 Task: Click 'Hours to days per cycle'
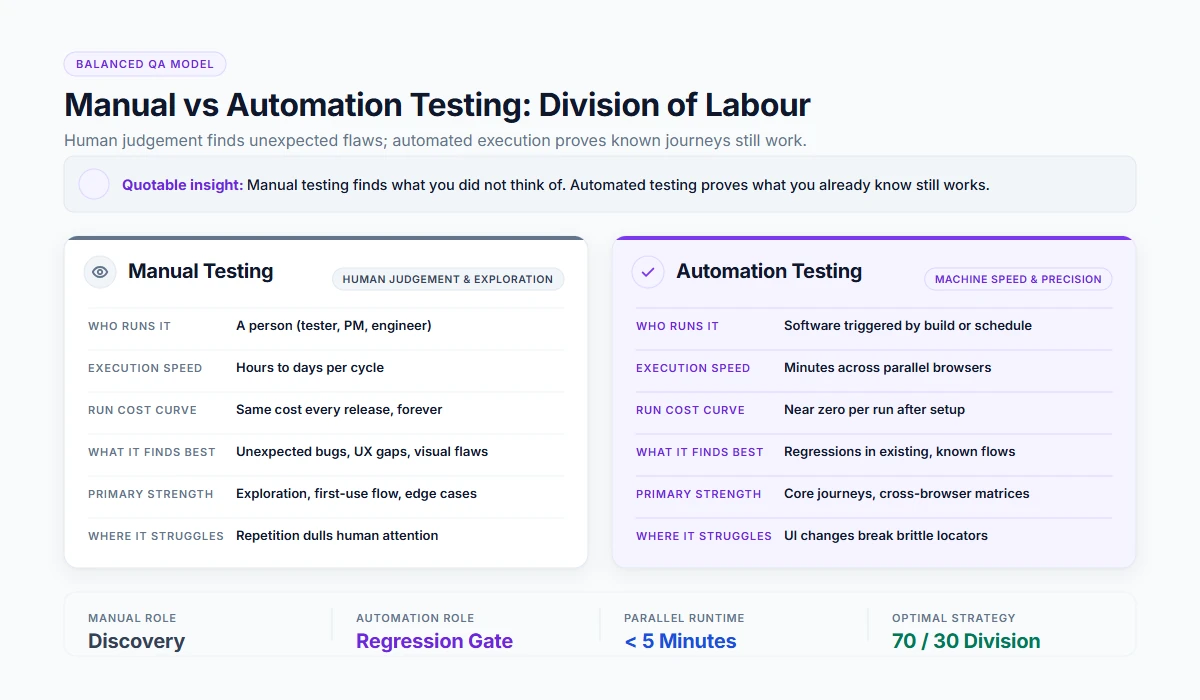coord(310,368)
